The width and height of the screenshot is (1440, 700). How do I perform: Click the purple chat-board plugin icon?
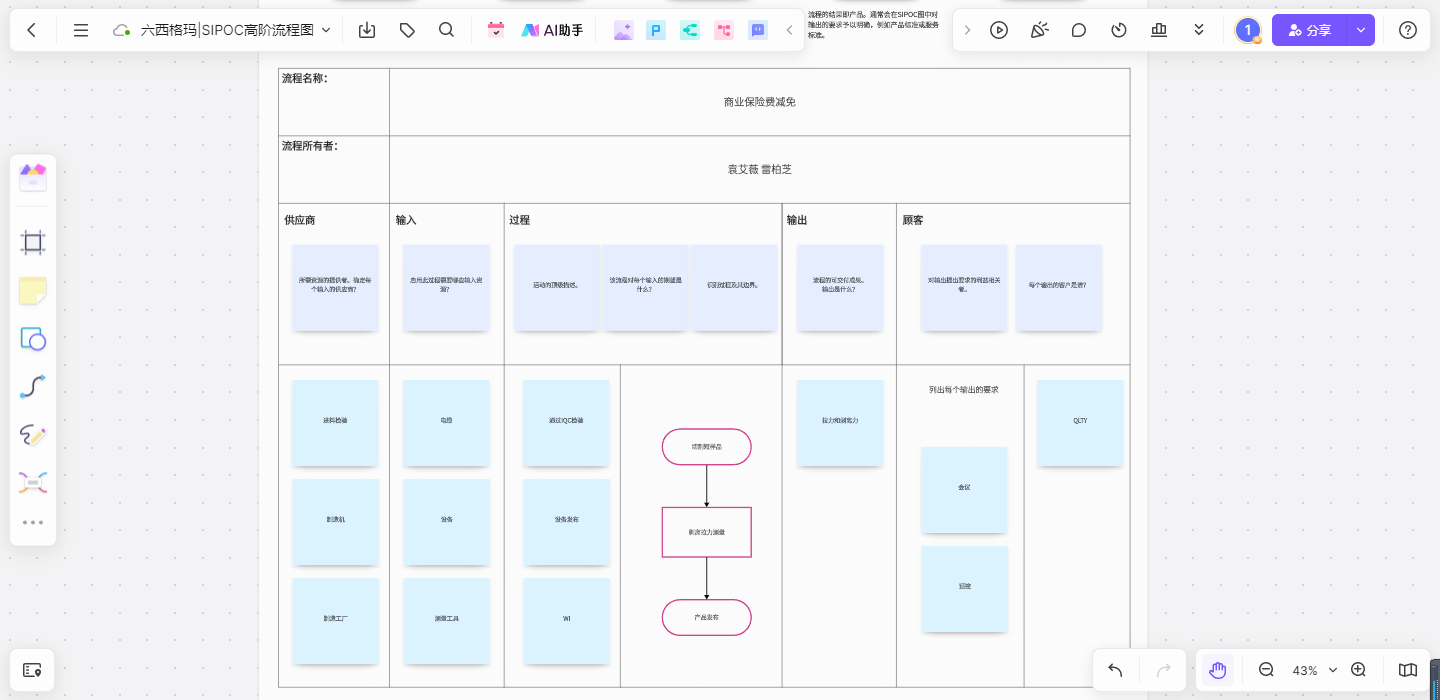758,30
